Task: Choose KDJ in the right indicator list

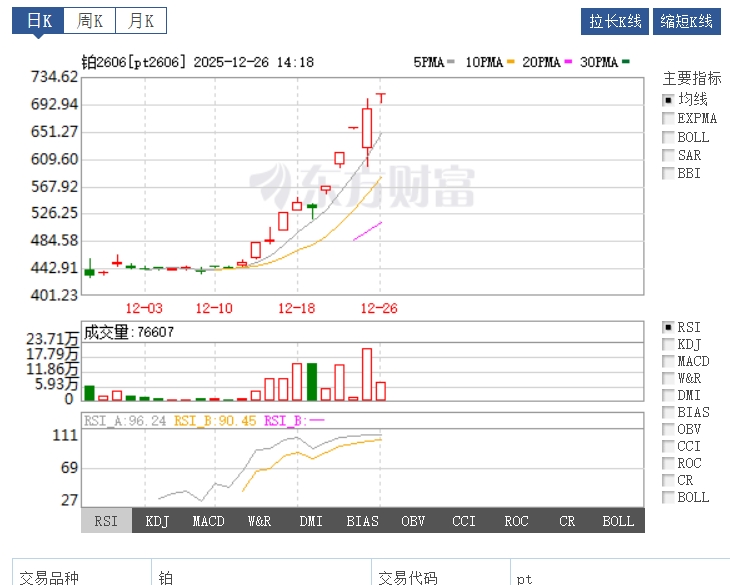Action: tap(668, 344)
